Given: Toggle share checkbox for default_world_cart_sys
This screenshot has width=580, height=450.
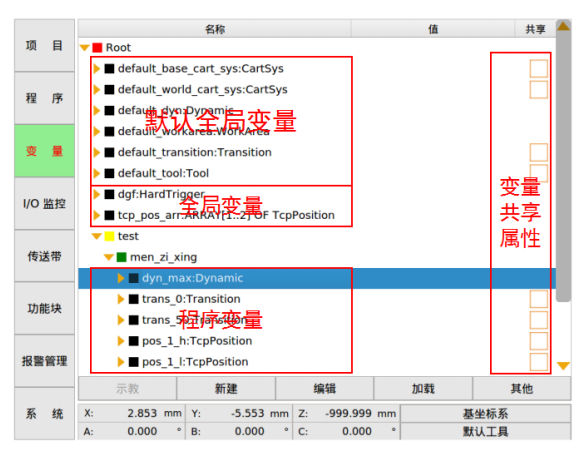Looking at the screenshot, I should pos(539,89).
